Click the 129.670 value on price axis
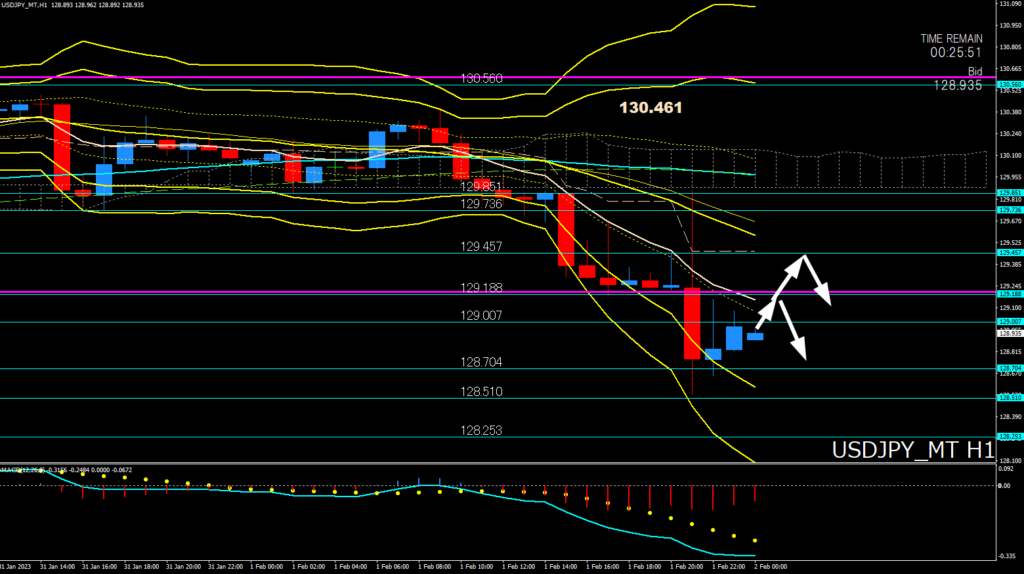The image size is (1024, 574). click(1010, 221)
